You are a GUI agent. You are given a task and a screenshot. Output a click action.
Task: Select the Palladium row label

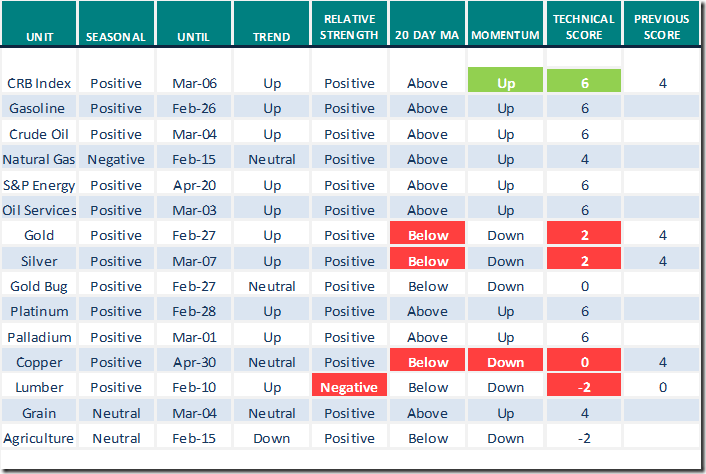coord(39,337)
